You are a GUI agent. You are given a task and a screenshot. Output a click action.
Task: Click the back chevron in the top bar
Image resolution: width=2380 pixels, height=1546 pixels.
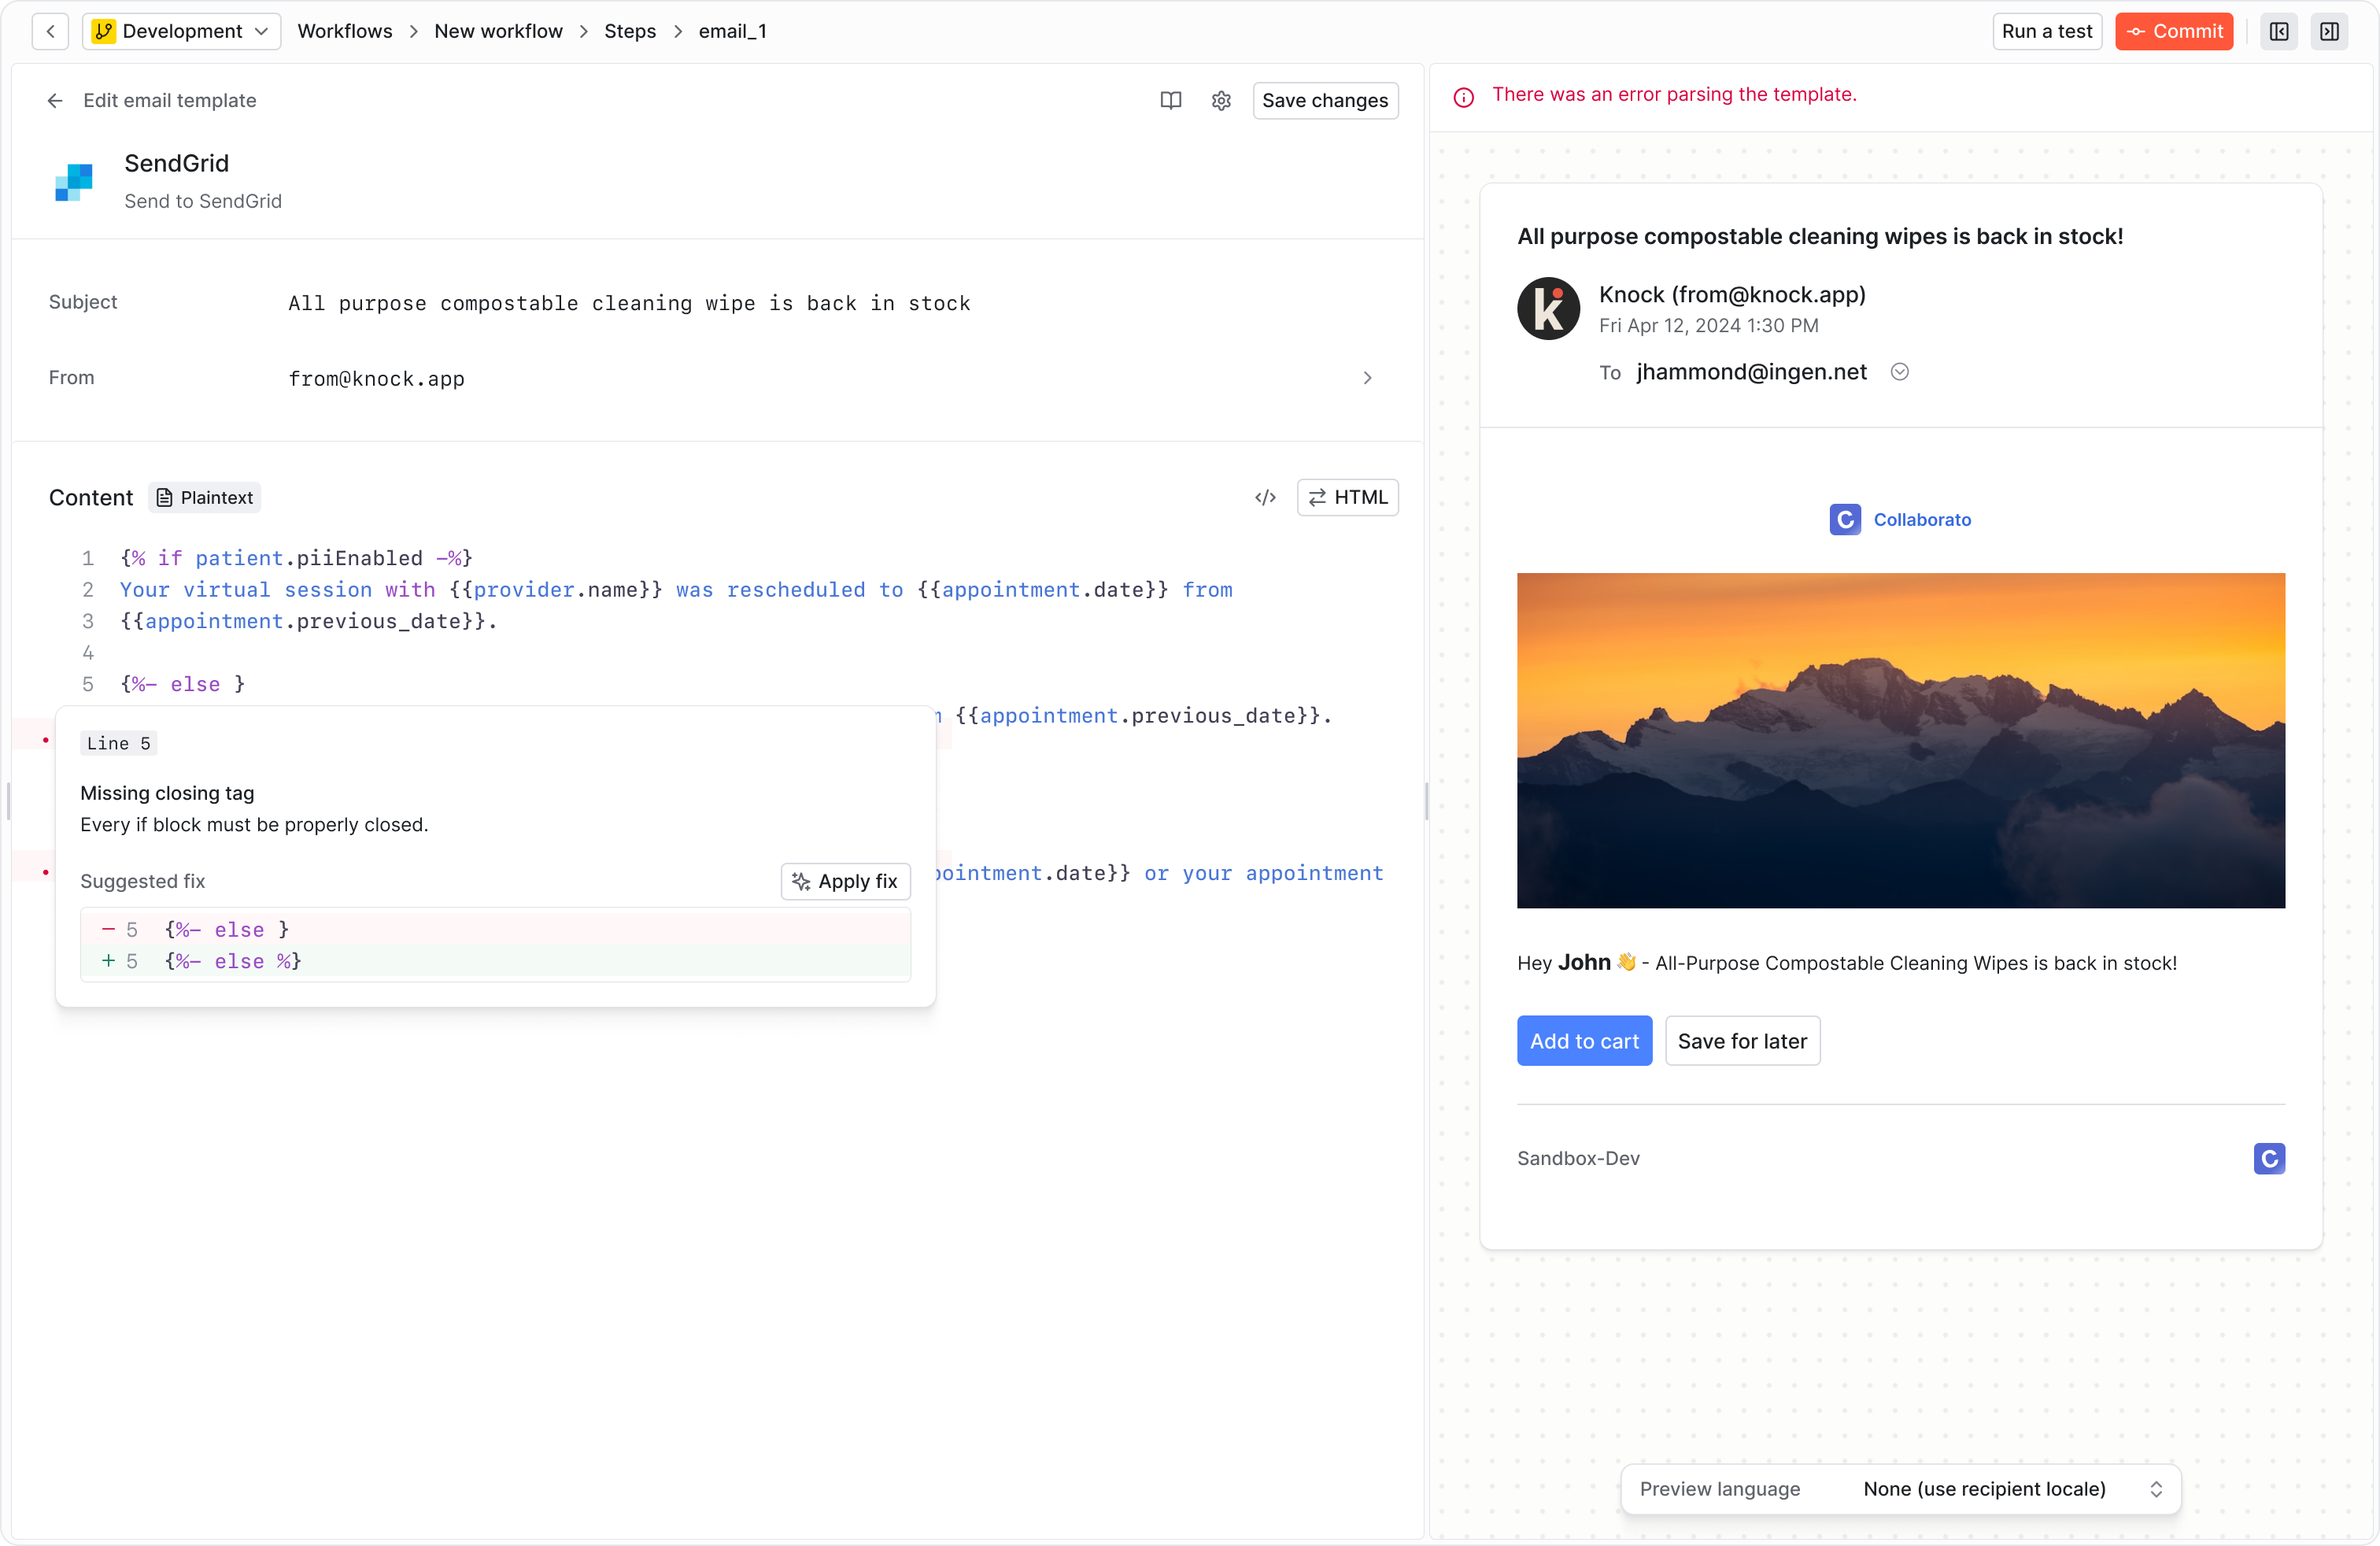point(50,31)
